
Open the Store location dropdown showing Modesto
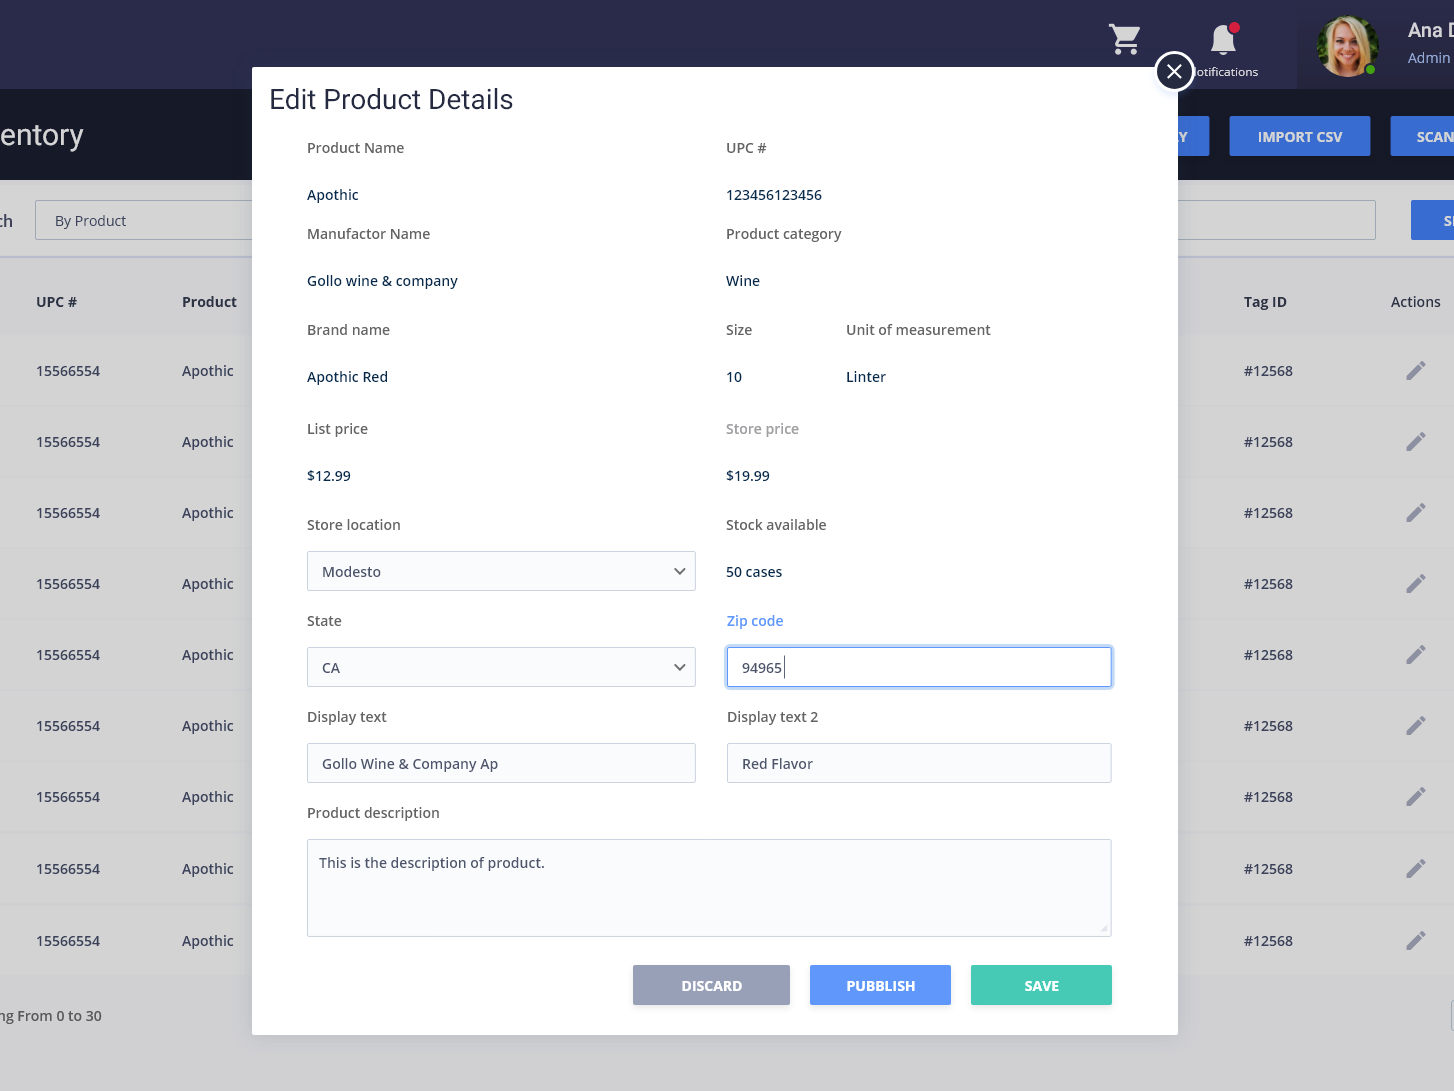click(501, 571)
